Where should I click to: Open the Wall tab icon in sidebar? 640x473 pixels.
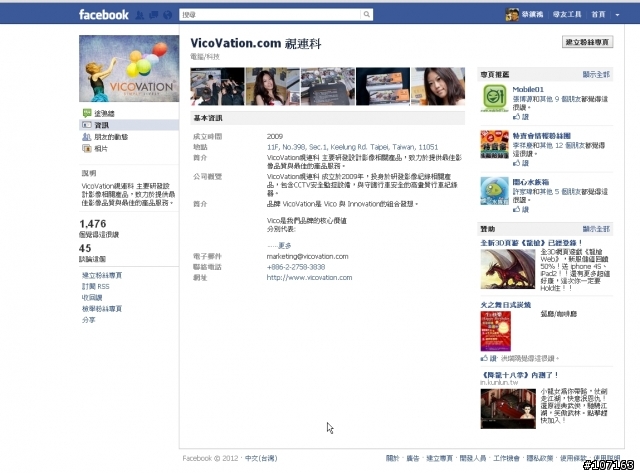pyautogui.click(x=87, y=113)
